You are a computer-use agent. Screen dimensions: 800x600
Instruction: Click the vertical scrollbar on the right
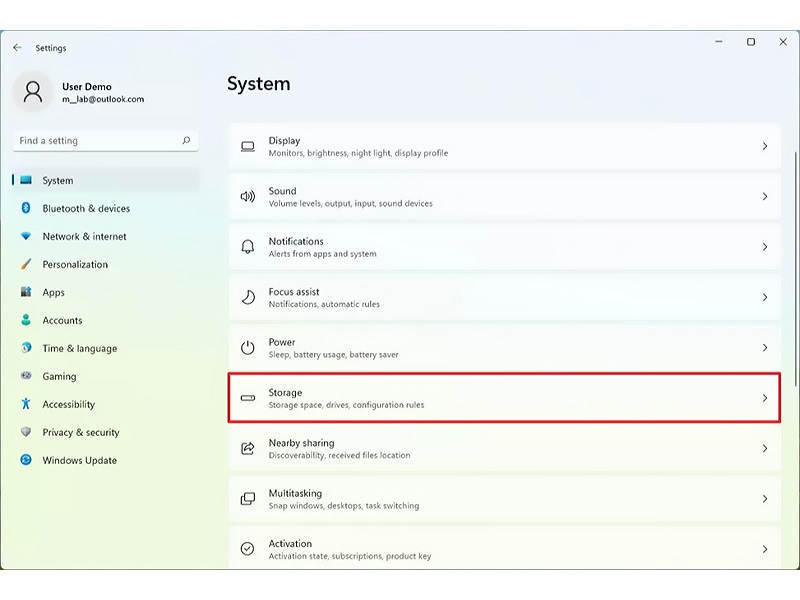(x=795, y=269)
